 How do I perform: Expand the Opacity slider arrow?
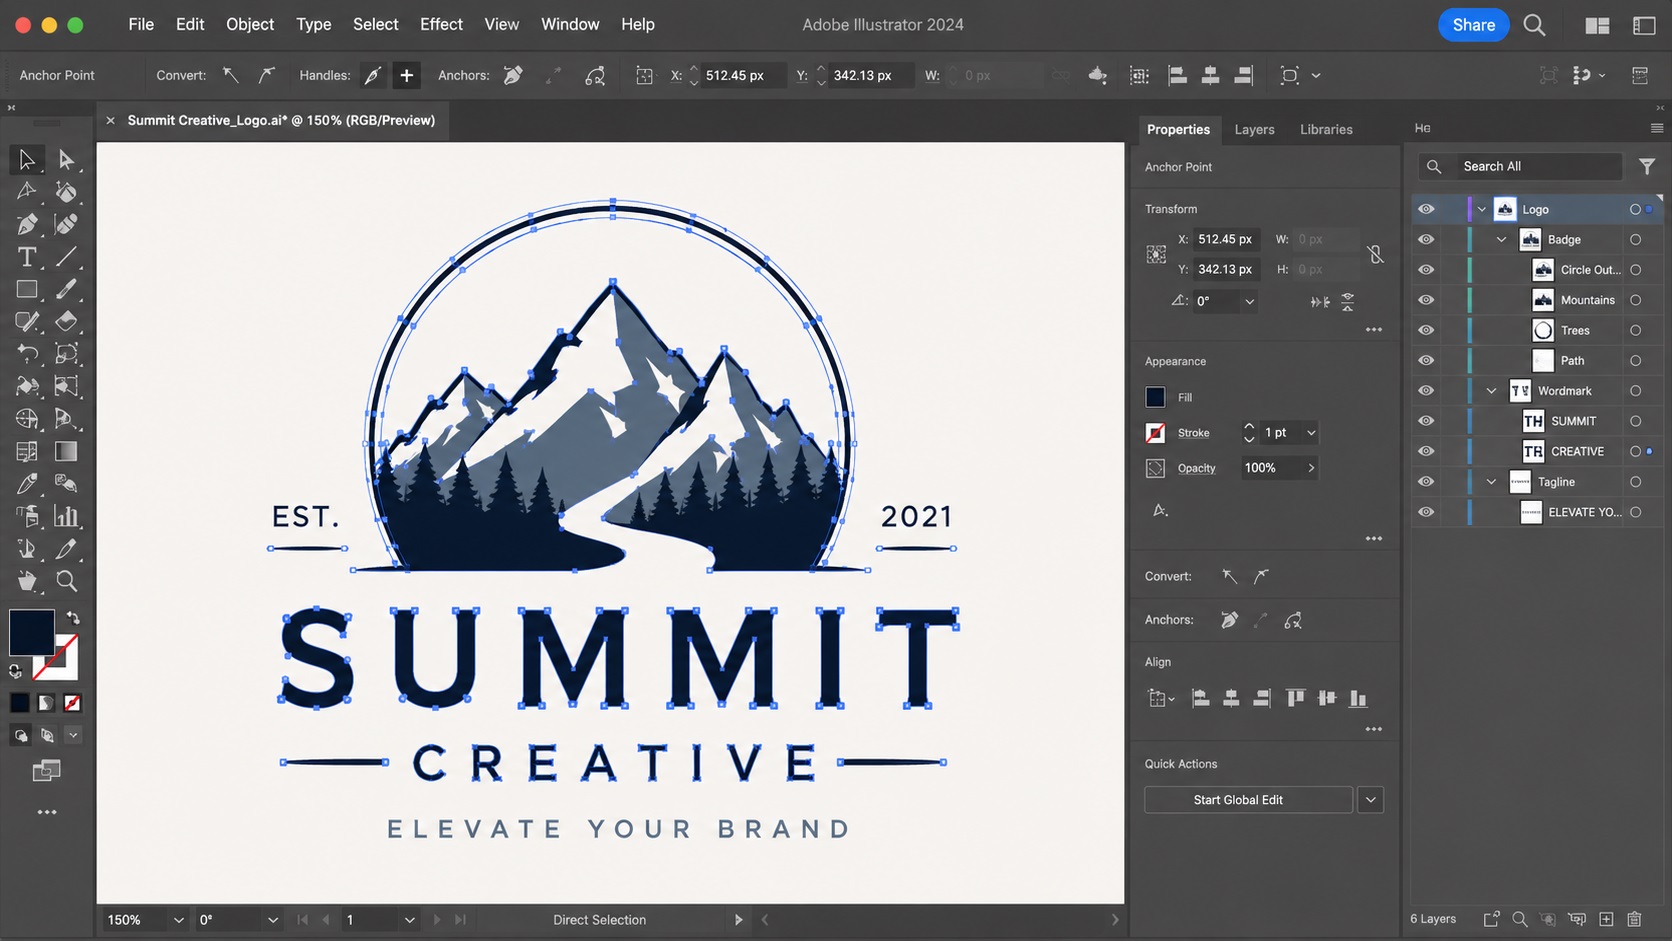(1311, 468)
